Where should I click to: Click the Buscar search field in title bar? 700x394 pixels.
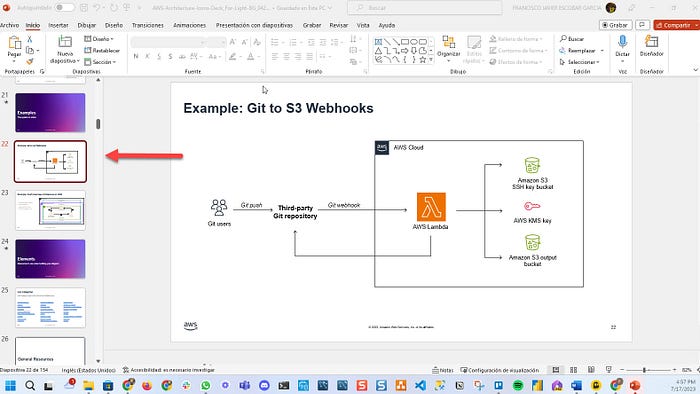click(x=425, y=8)
